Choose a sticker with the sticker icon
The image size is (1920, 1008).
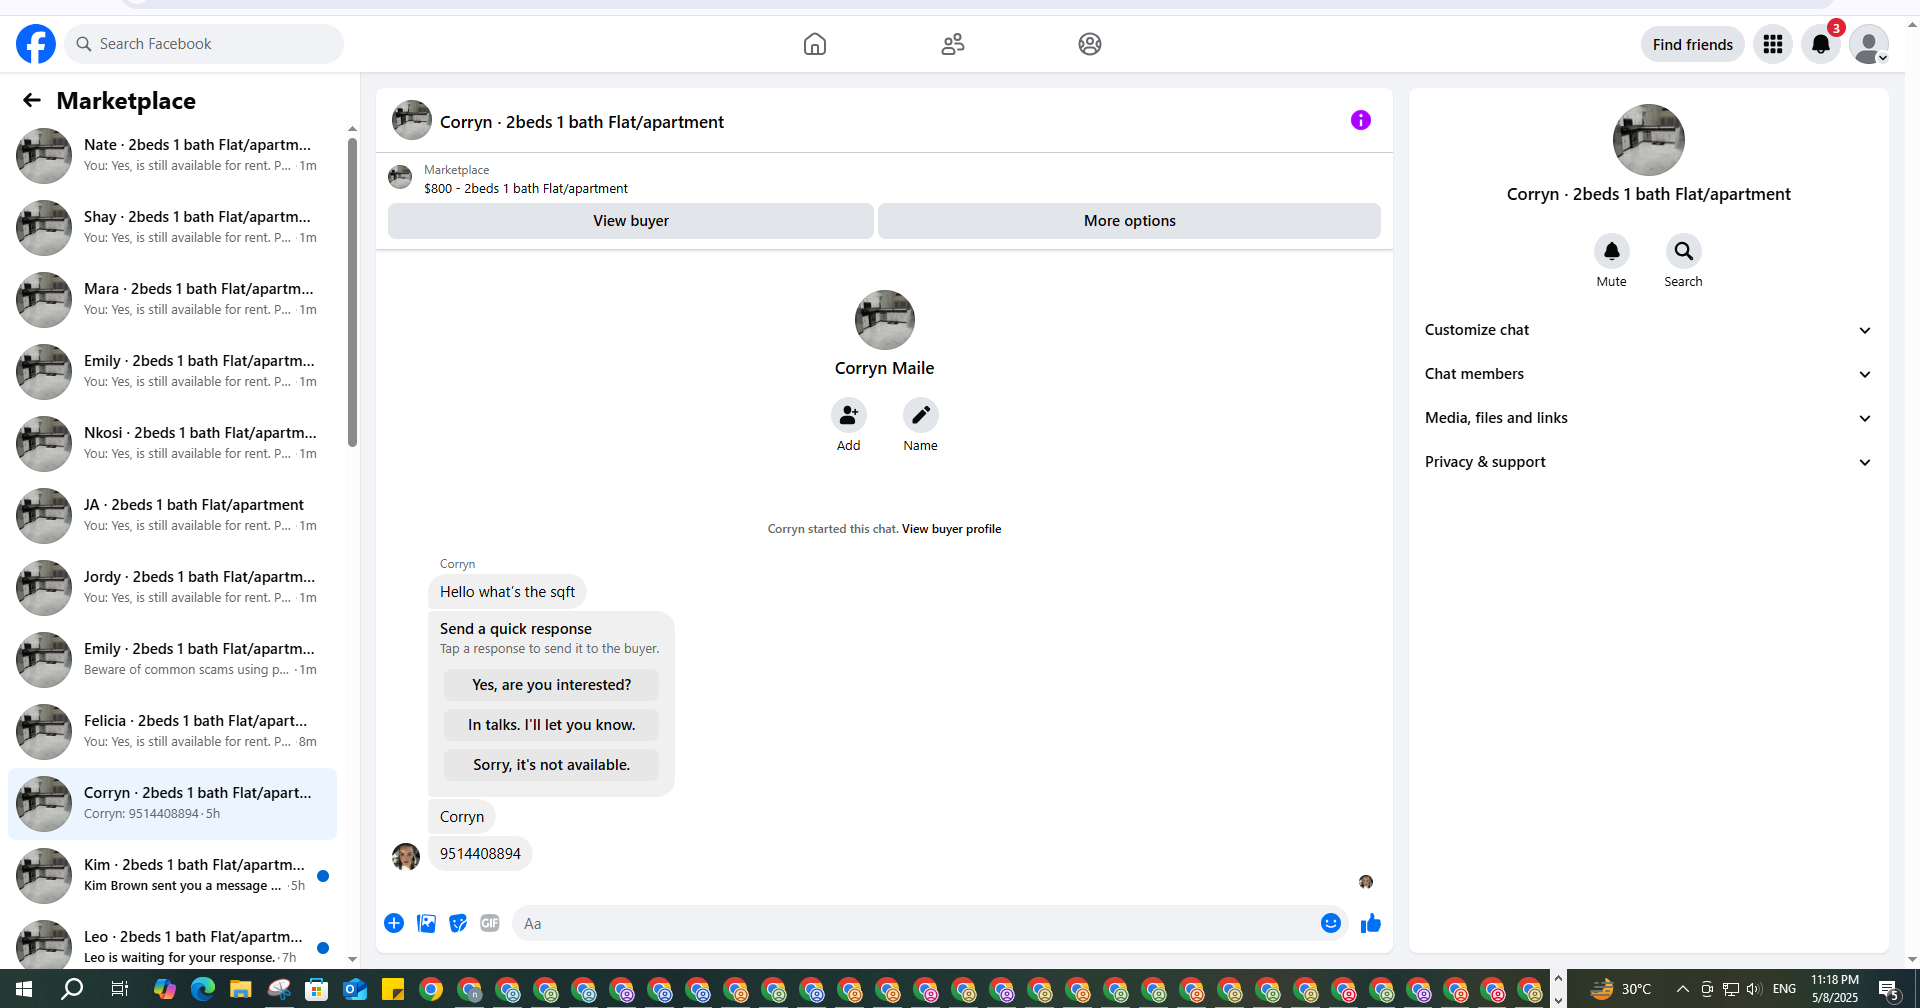[458, 923]
